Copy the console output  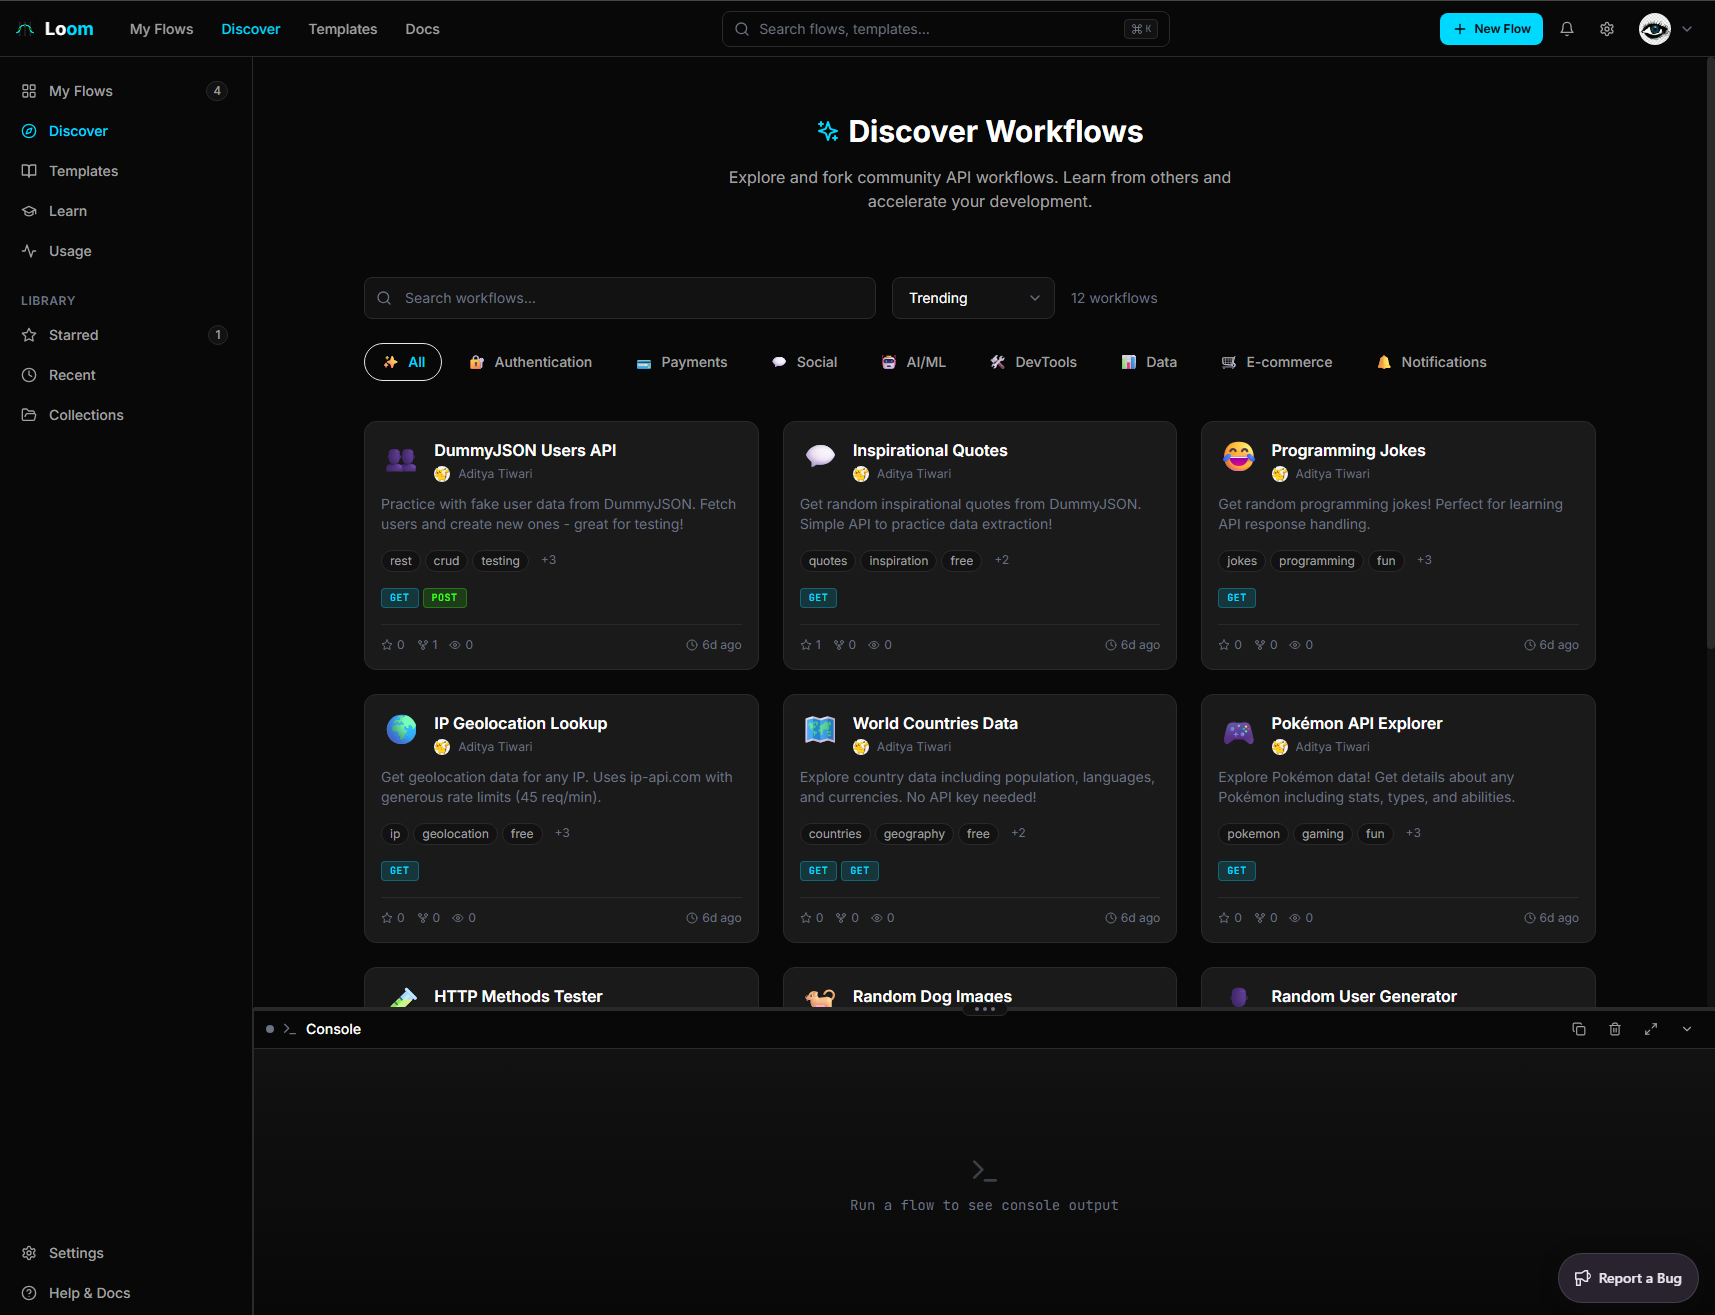pyautogui.click(x=1579, y=1029)
